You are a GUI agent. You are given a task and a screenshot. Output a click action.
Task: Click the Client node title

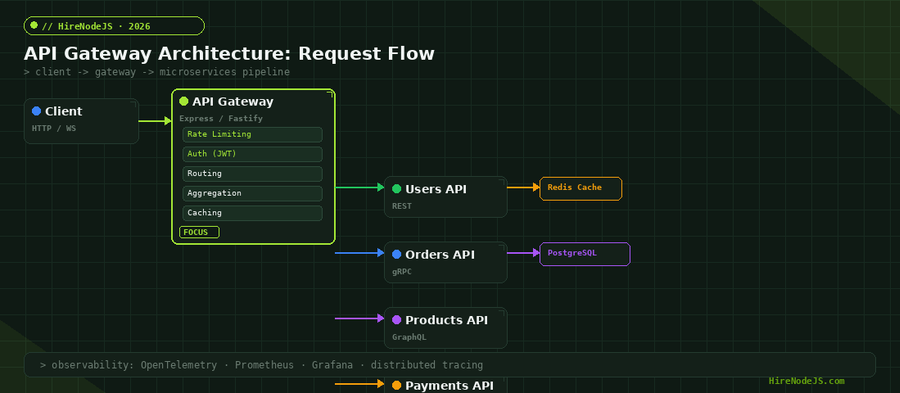[x=64, y=111]
